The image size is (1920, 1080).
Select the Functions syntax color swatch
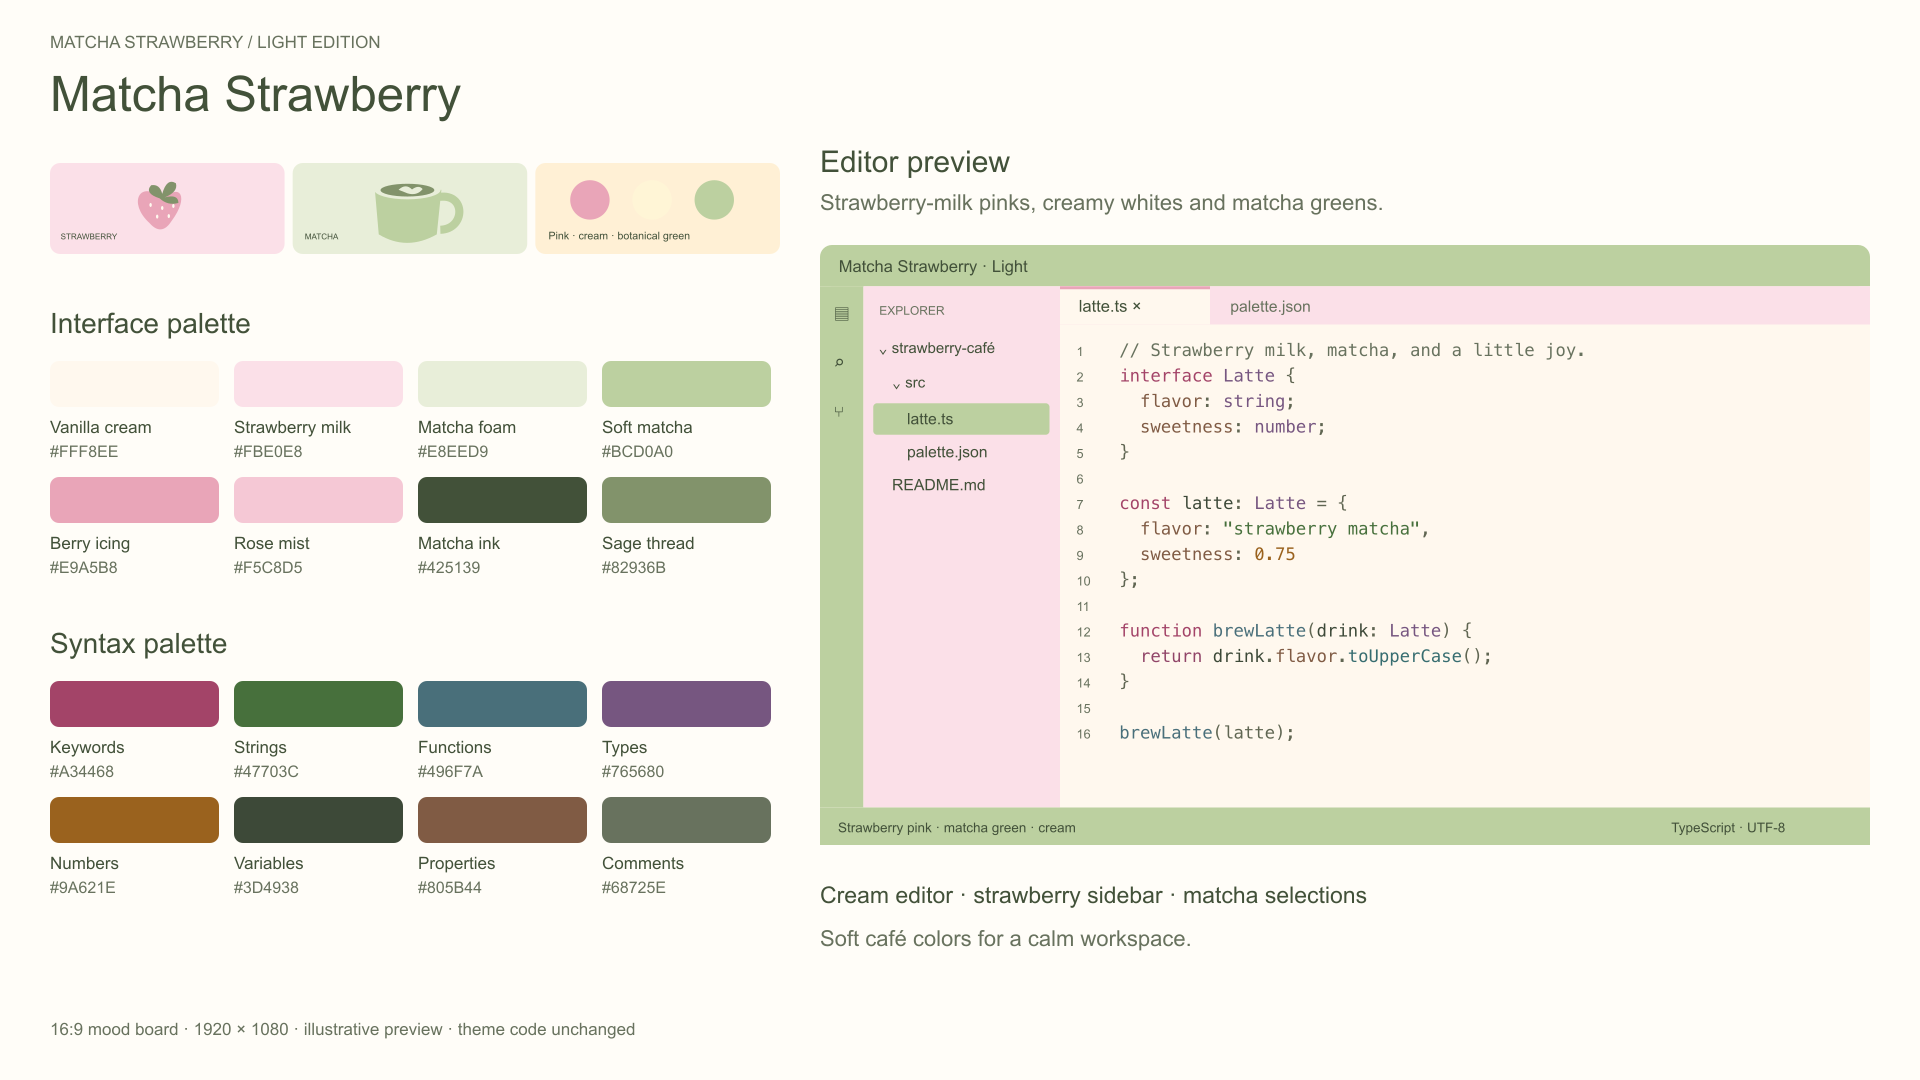[x=502, y=704]
